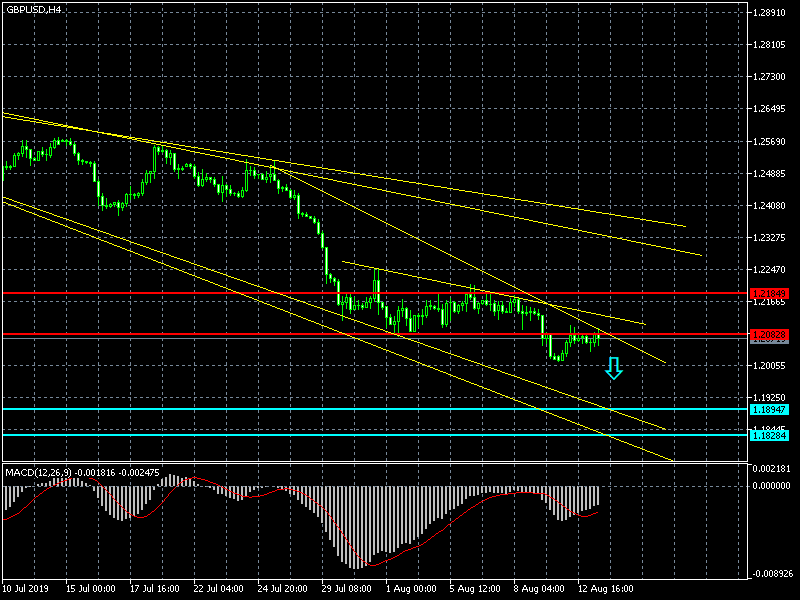Click the 1.24080 price scale value
Viewport: 800px width, 600px height.
769,206
